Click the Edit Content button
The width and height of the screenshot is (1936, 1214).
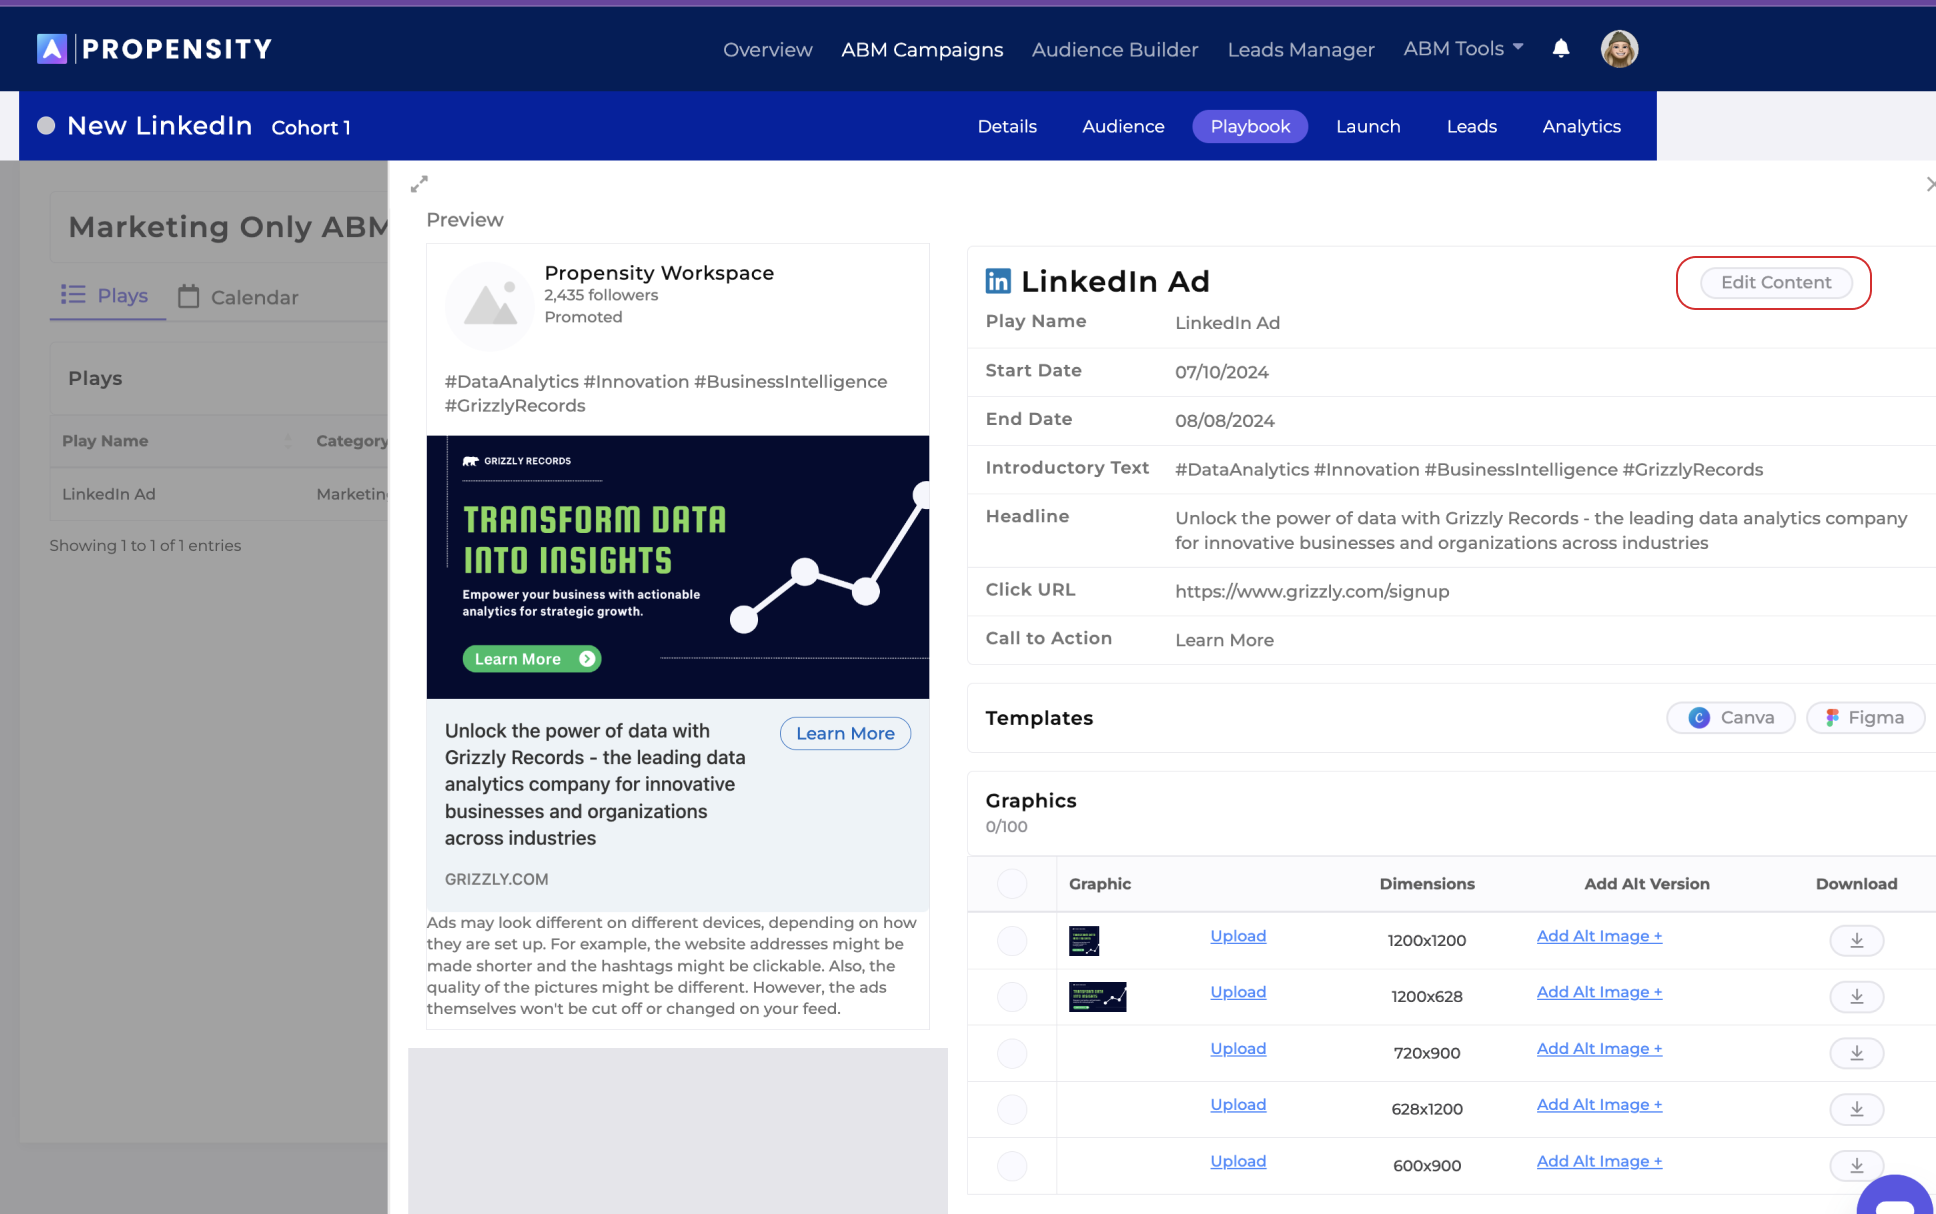click(1776, 283)
